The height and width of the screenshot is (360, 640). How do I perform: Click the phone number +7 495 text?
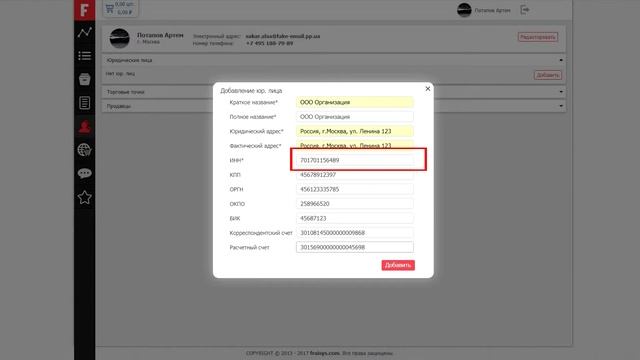269,43
